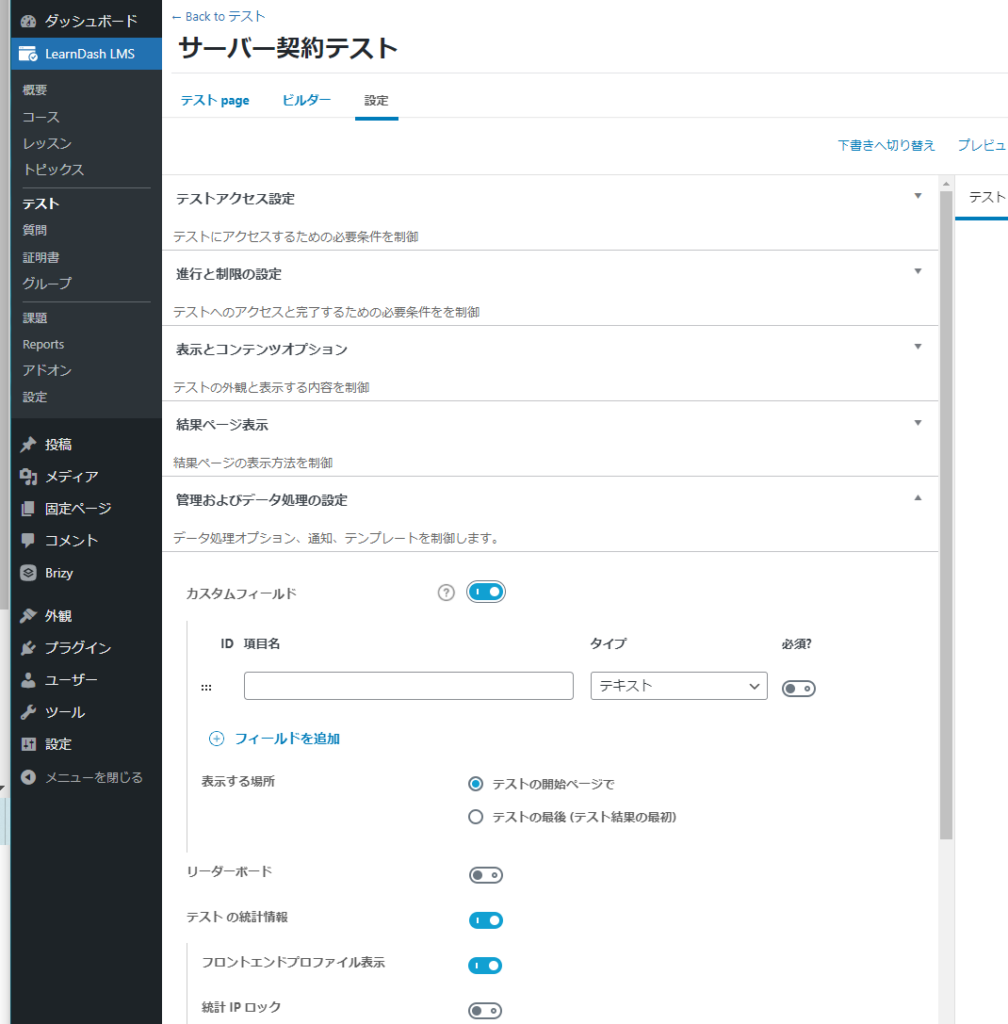Collapse the 管理およびデータ処理の設定 section
This screenshot has width=1008, height=1024.
click(918, 498)
